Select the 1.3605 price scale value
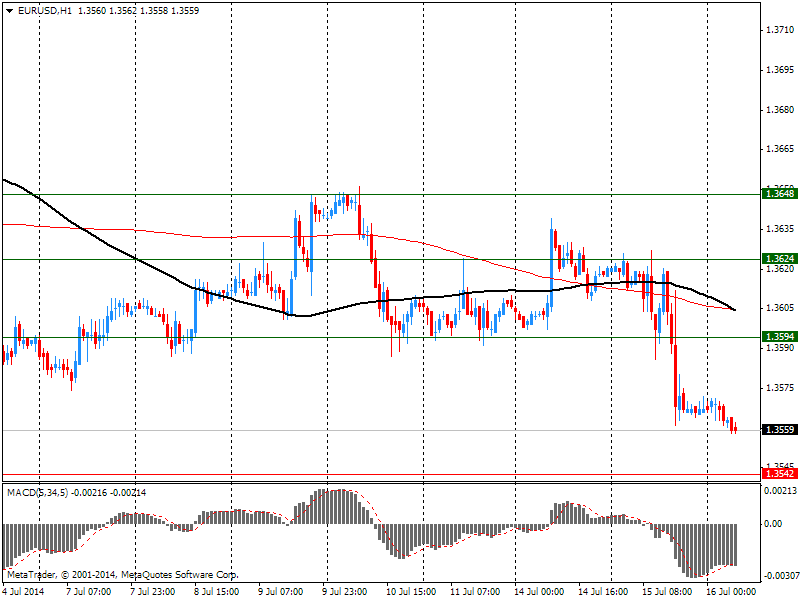The width and height of the screenshot is (800, 600). tap(780, 308)
